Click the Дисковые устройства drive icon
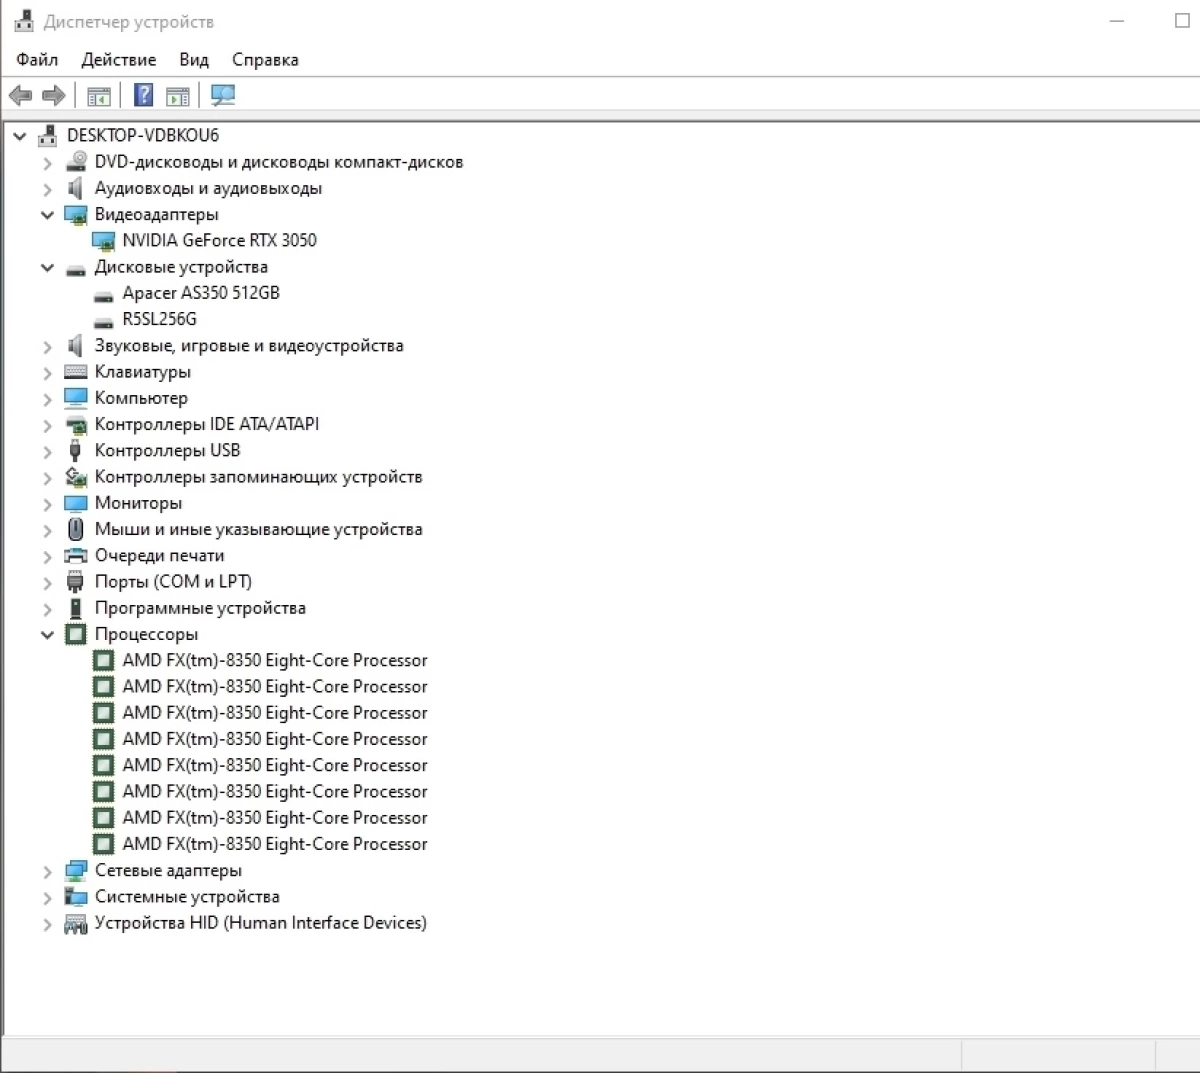 pyautogui.click(x=76, y=269)
